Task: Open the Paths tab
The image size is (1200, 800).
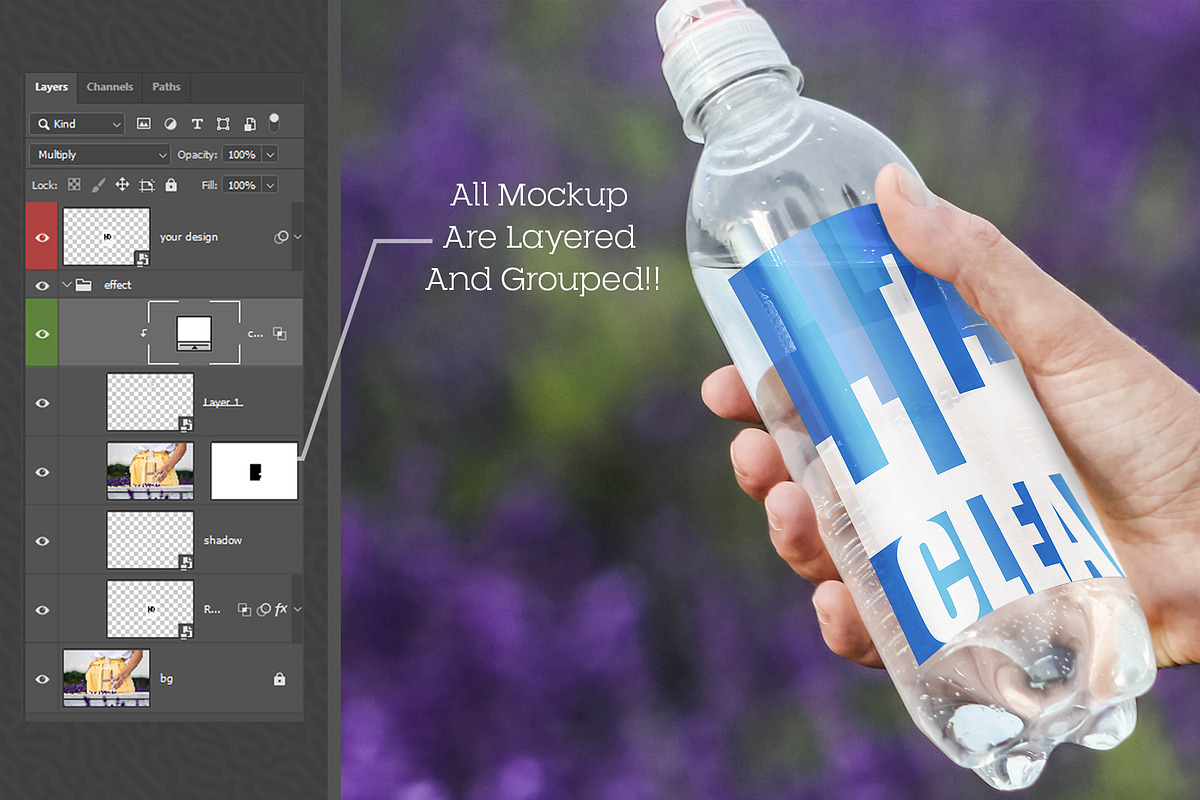Action: coord(166,87)
